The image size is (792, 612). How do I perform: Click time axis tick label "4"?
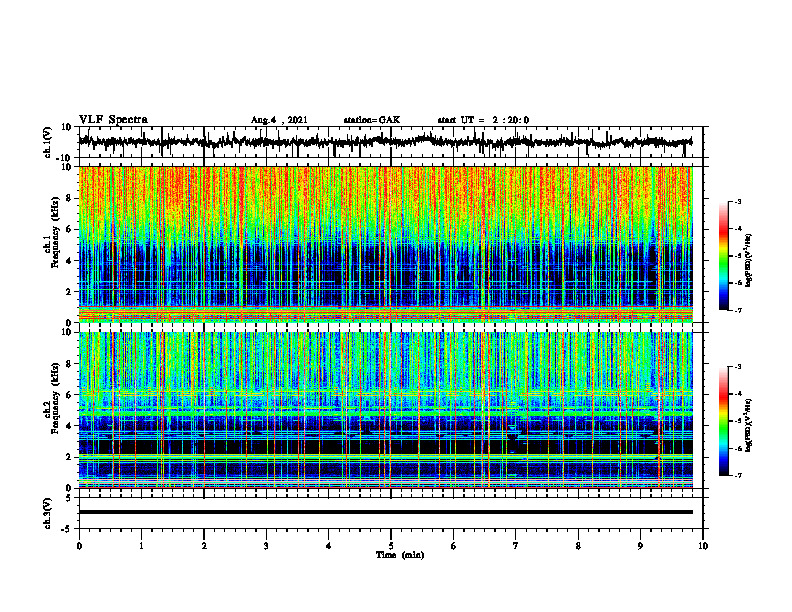[x=329, y=546]
